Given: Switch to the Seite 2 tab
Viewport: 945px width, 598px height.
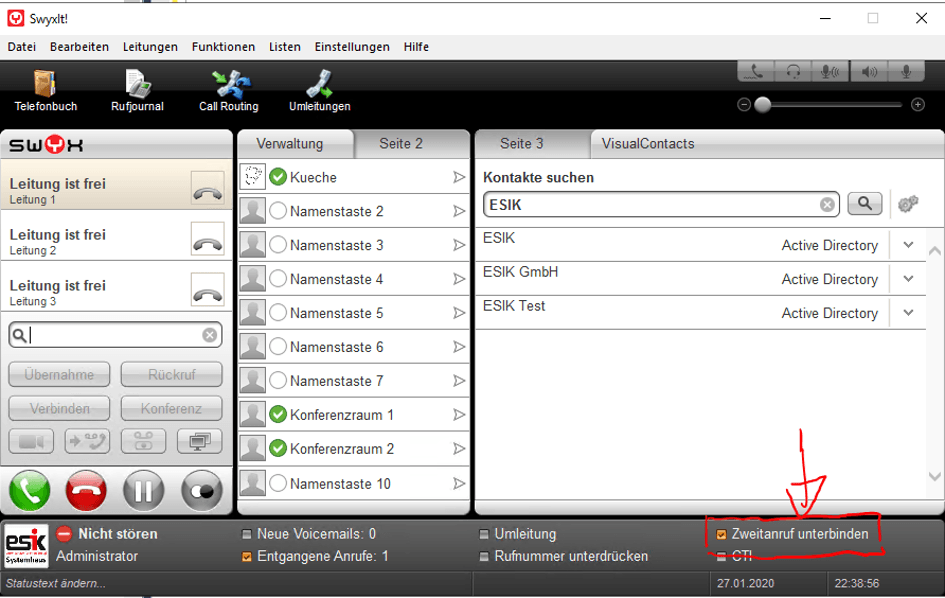Looking at the screenshot, I should pyautogui.click(x=401, y=143).
